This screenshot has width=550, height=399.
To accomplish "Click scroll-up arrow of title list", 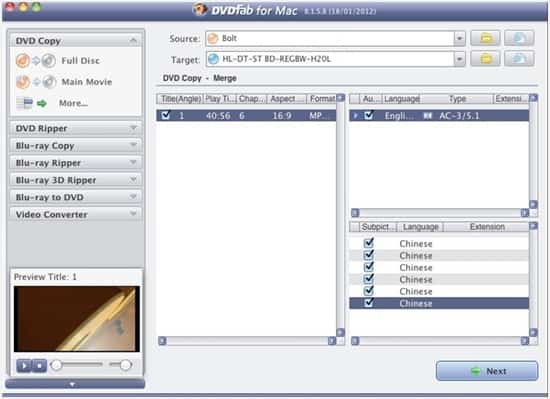I will [340, 98].
